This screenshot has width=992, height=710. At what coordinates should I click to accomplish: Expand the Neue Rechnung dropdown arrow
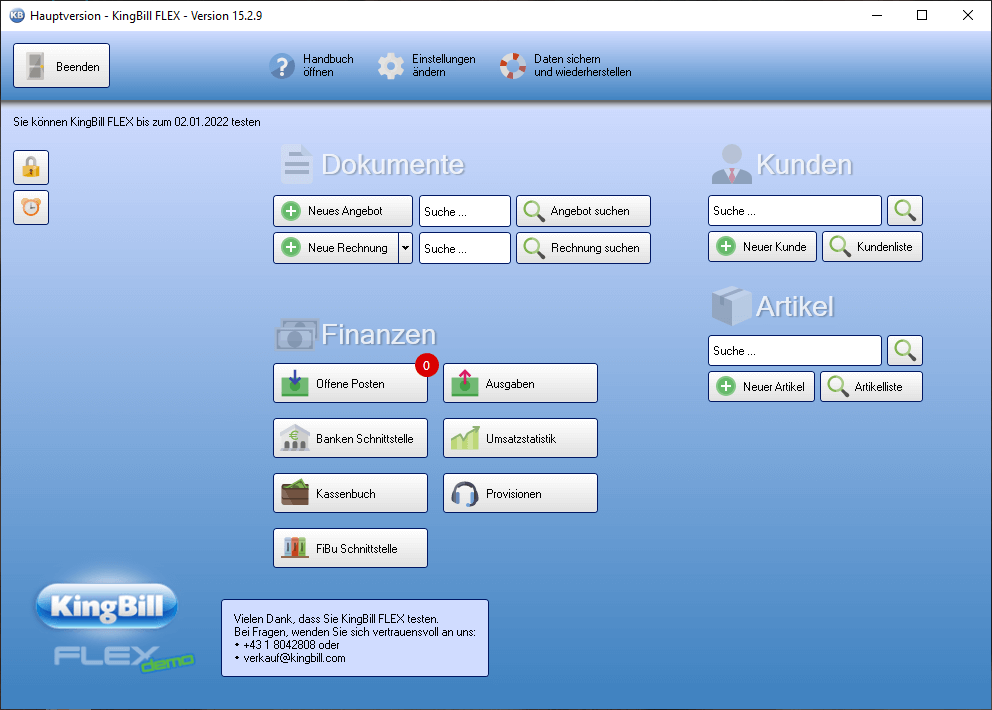406,248
